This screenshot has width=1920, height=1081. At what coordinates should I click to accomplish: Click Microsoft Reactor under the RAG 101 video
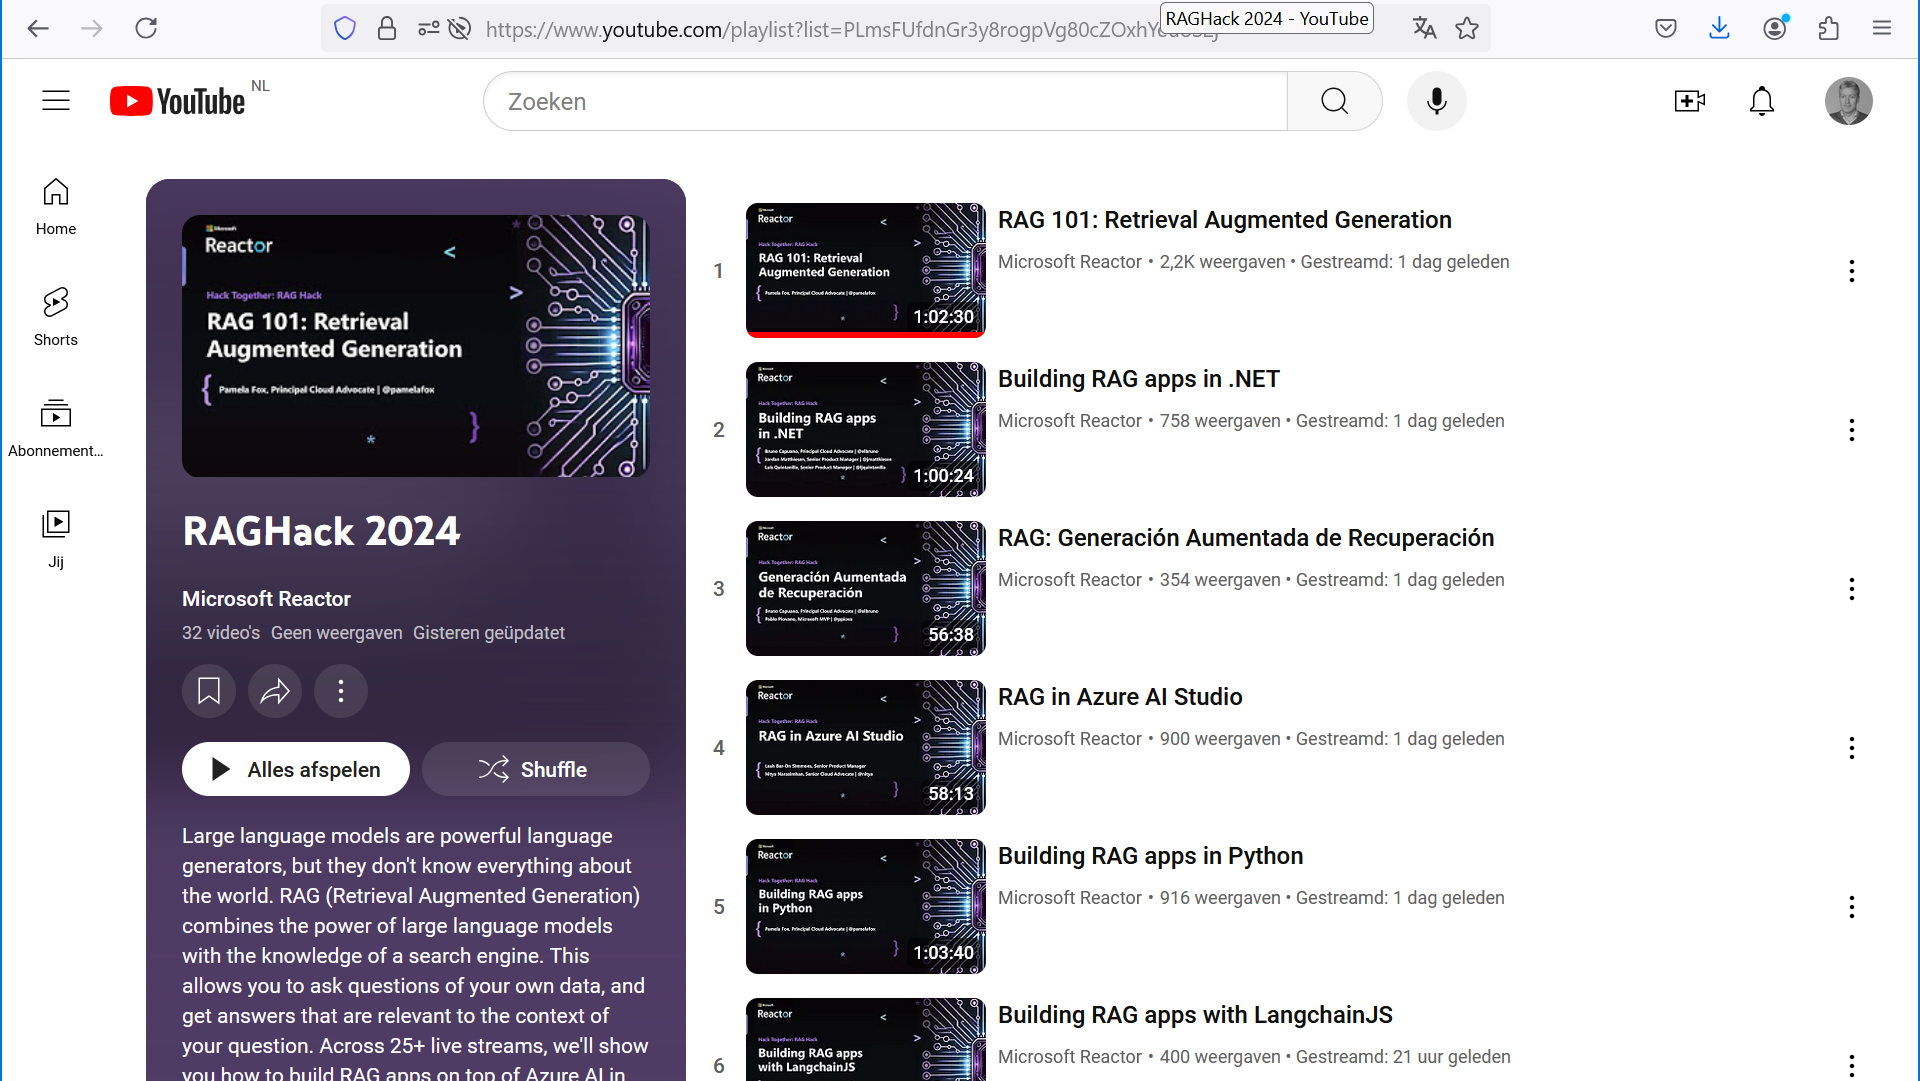pos(1070,262)
